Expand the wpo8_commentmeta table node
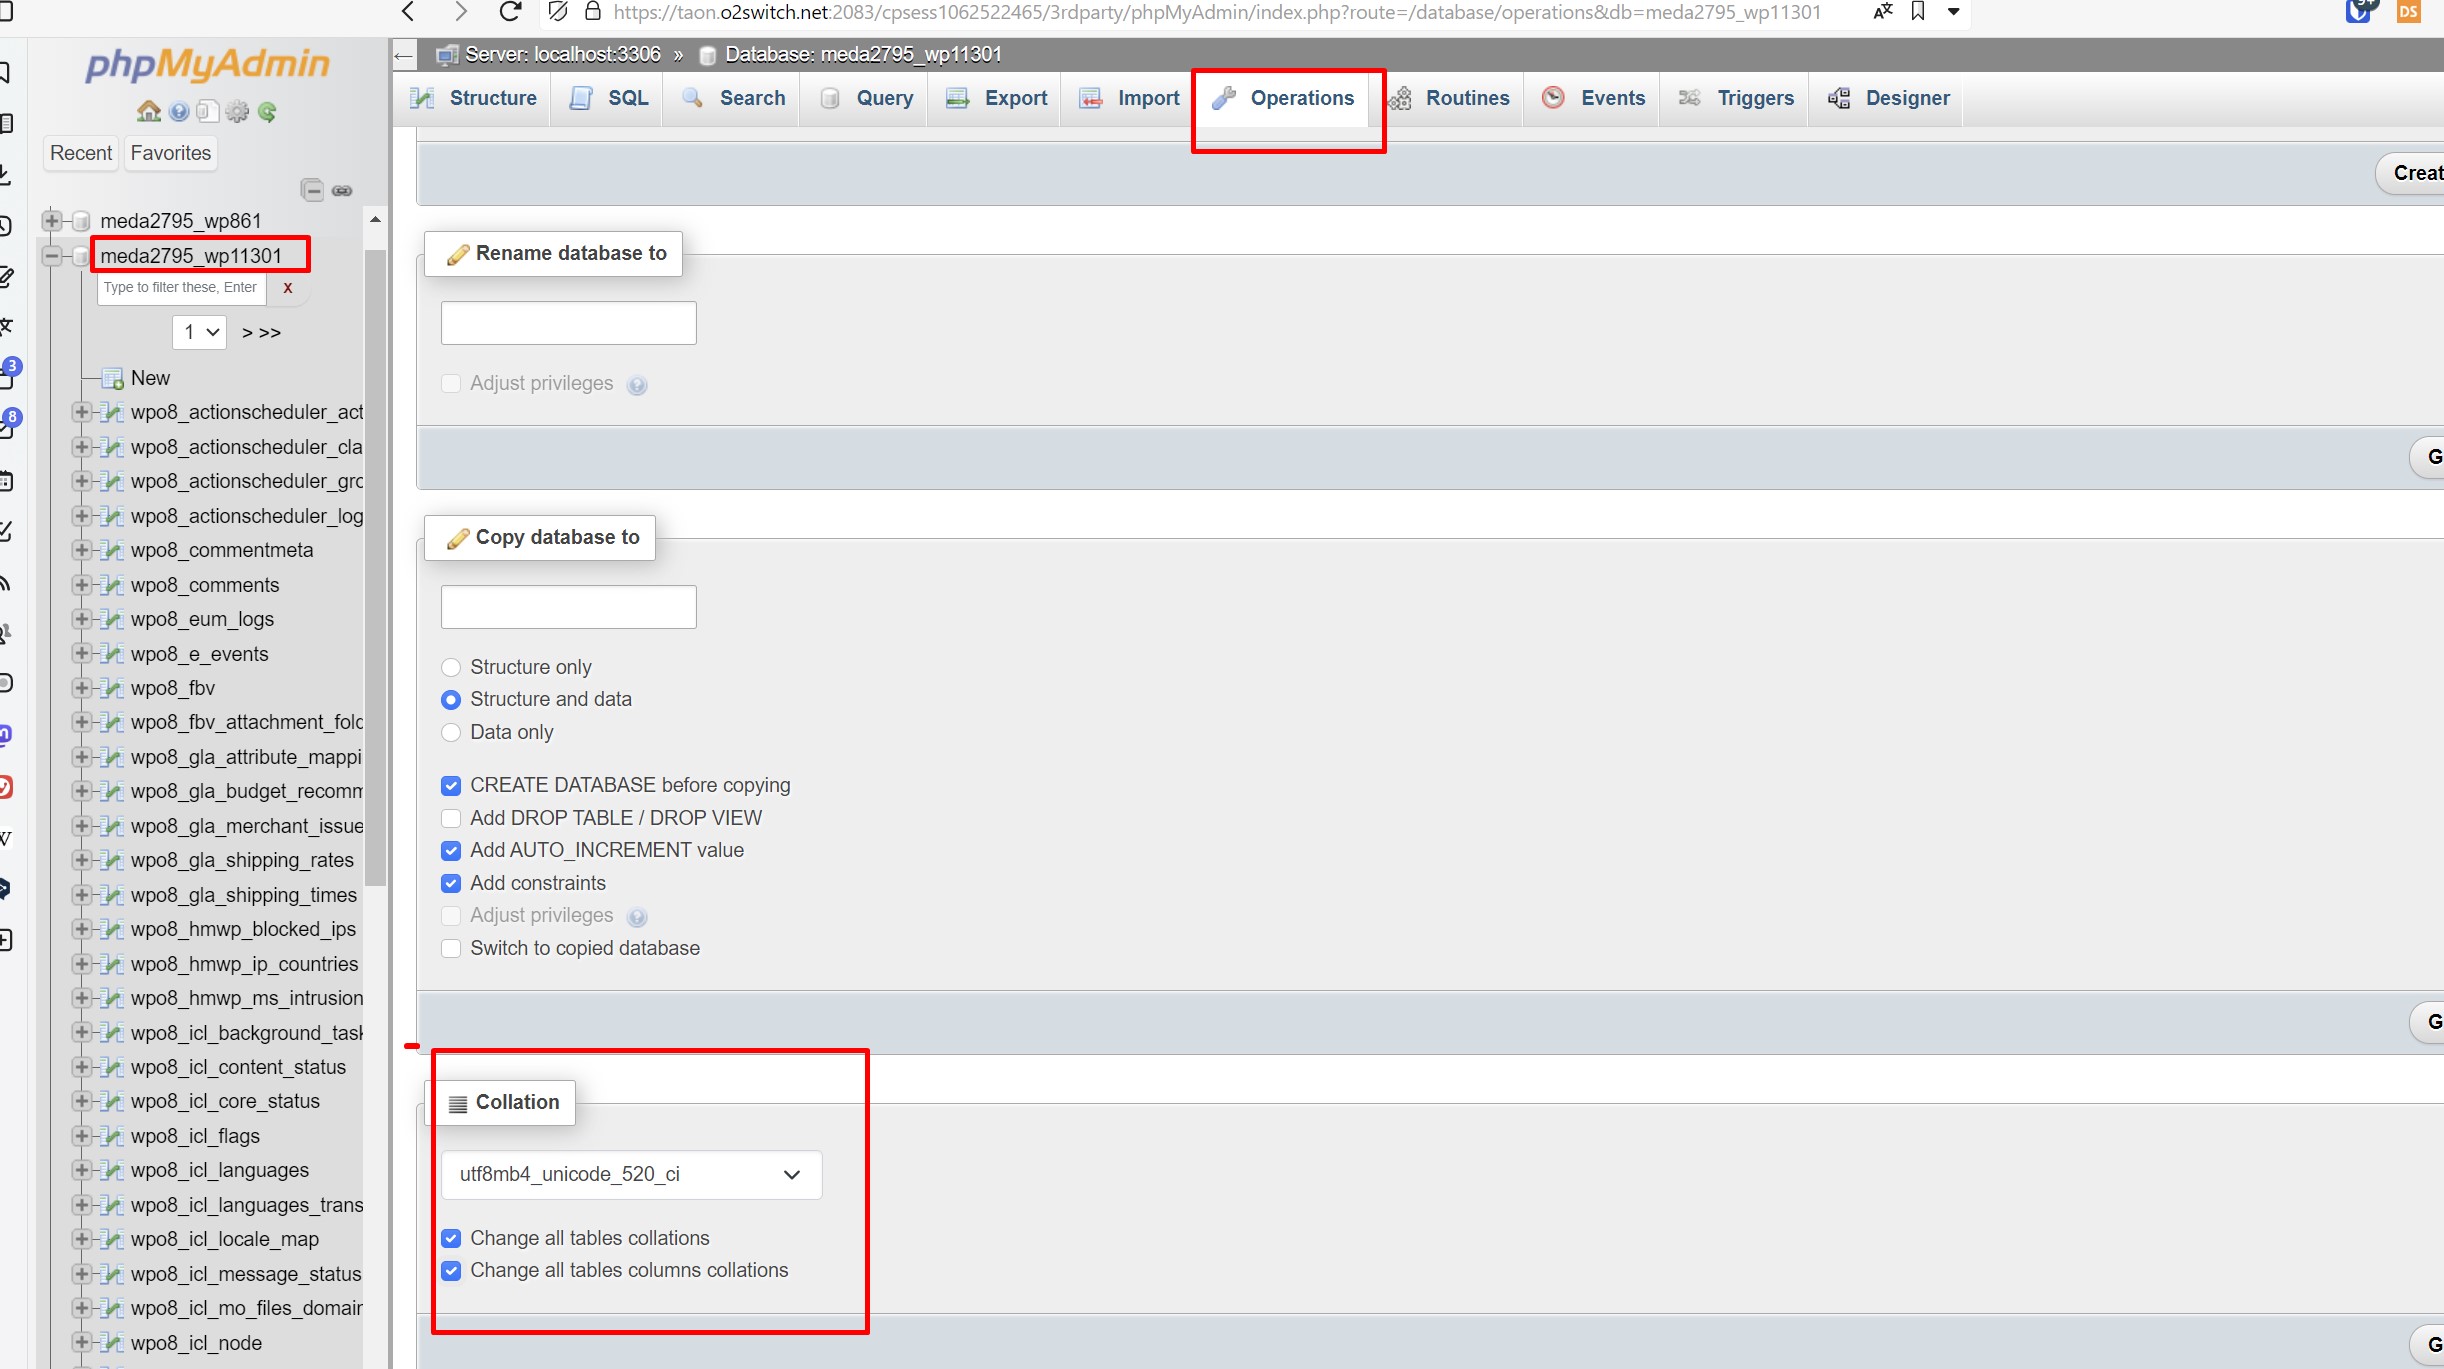Screen dimensions: 2444x1369 82,550
